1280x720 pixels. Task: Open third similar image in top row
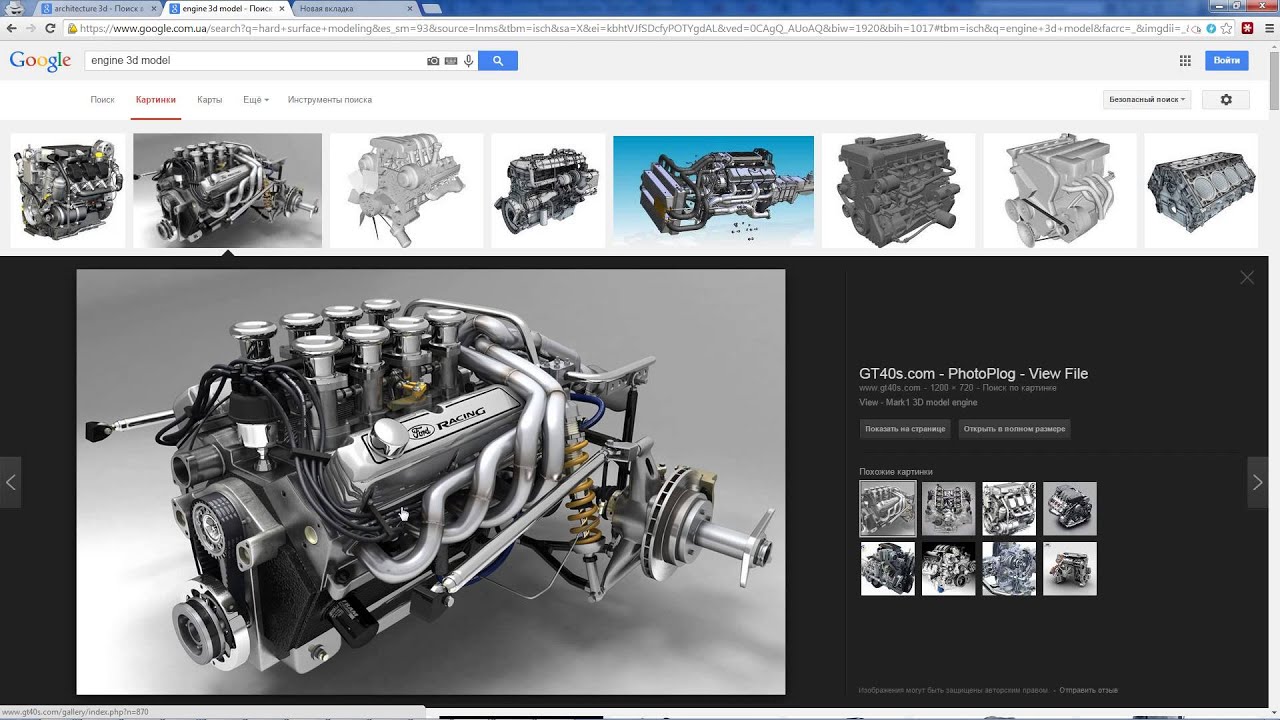(x=1009, y=509)
